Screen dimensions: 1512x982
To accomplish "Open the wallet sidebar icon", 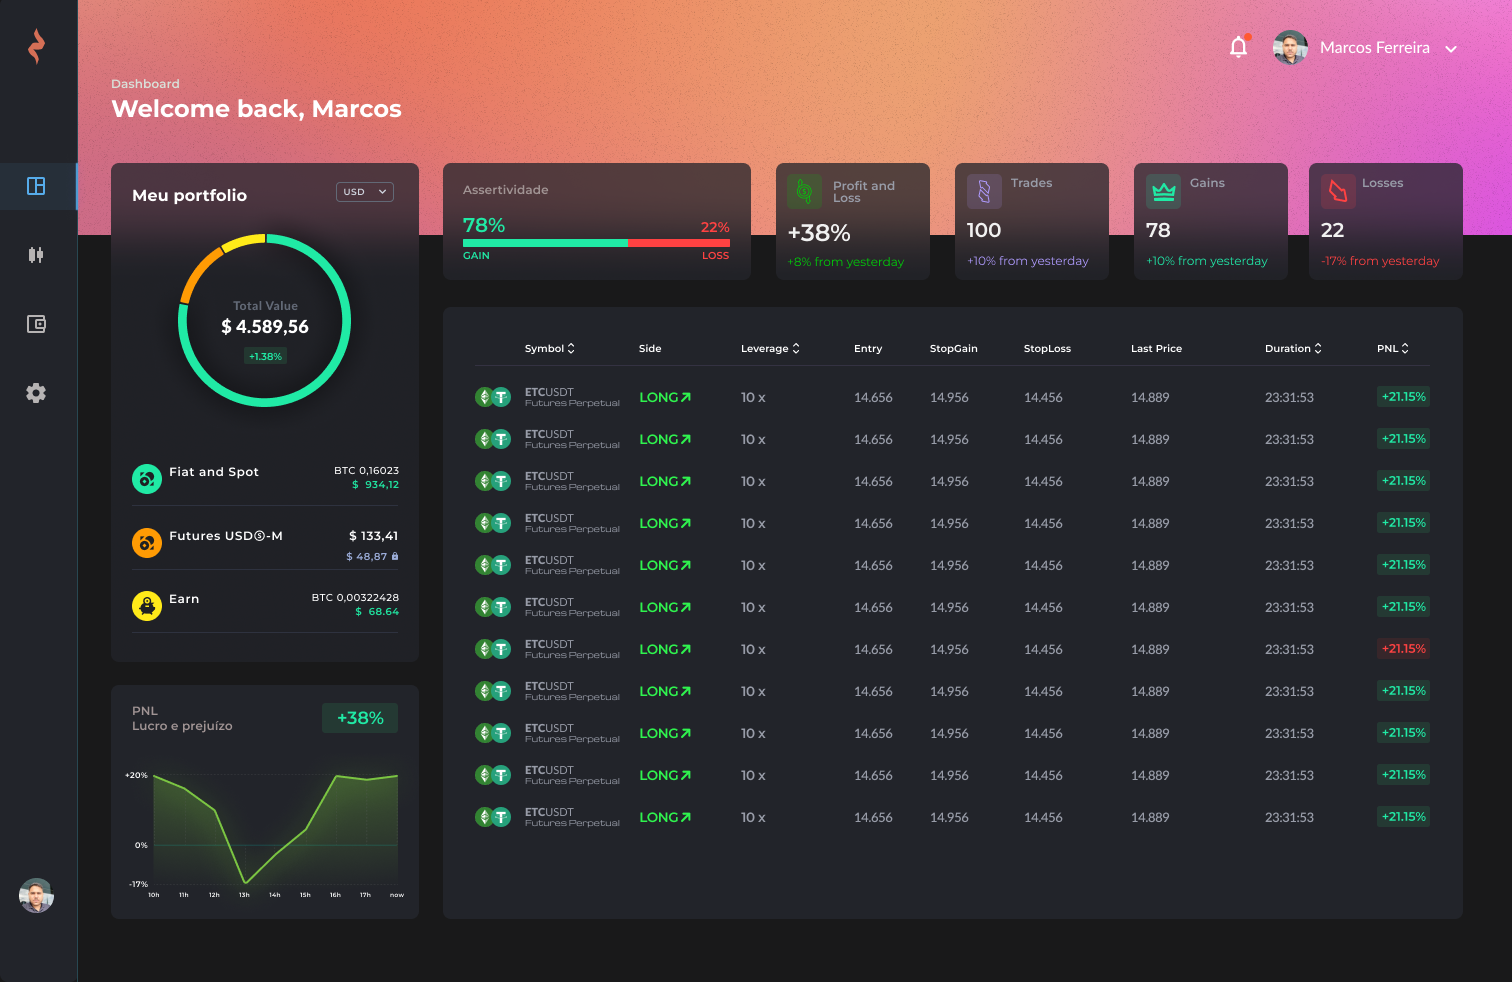I will coord(36,324).
